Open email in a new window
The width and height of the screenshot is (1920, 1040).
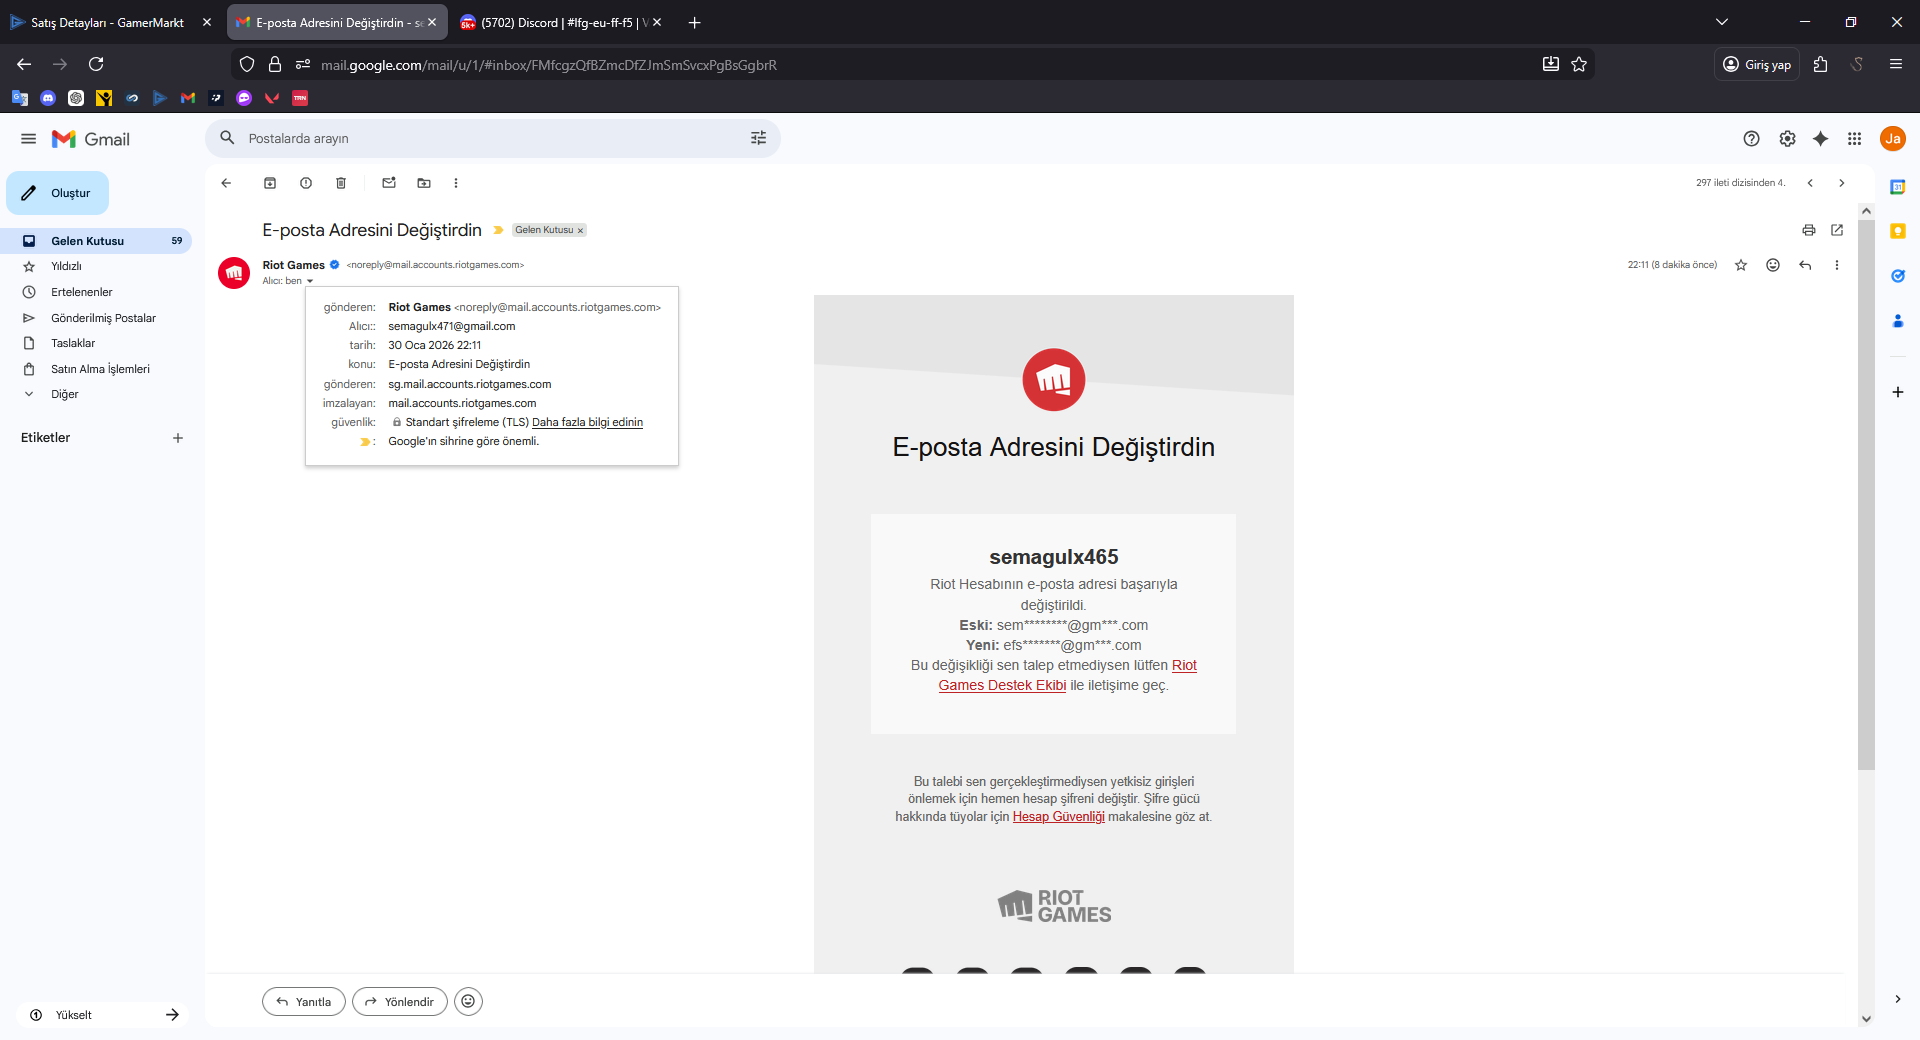pos(1837,230)
